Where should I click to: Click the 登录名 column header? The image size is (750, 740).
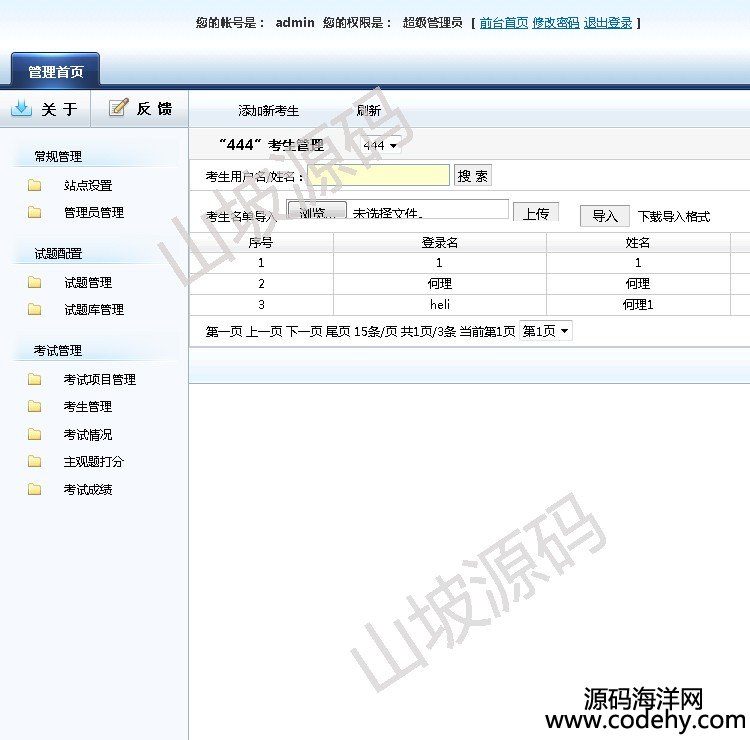click(440, 243)
